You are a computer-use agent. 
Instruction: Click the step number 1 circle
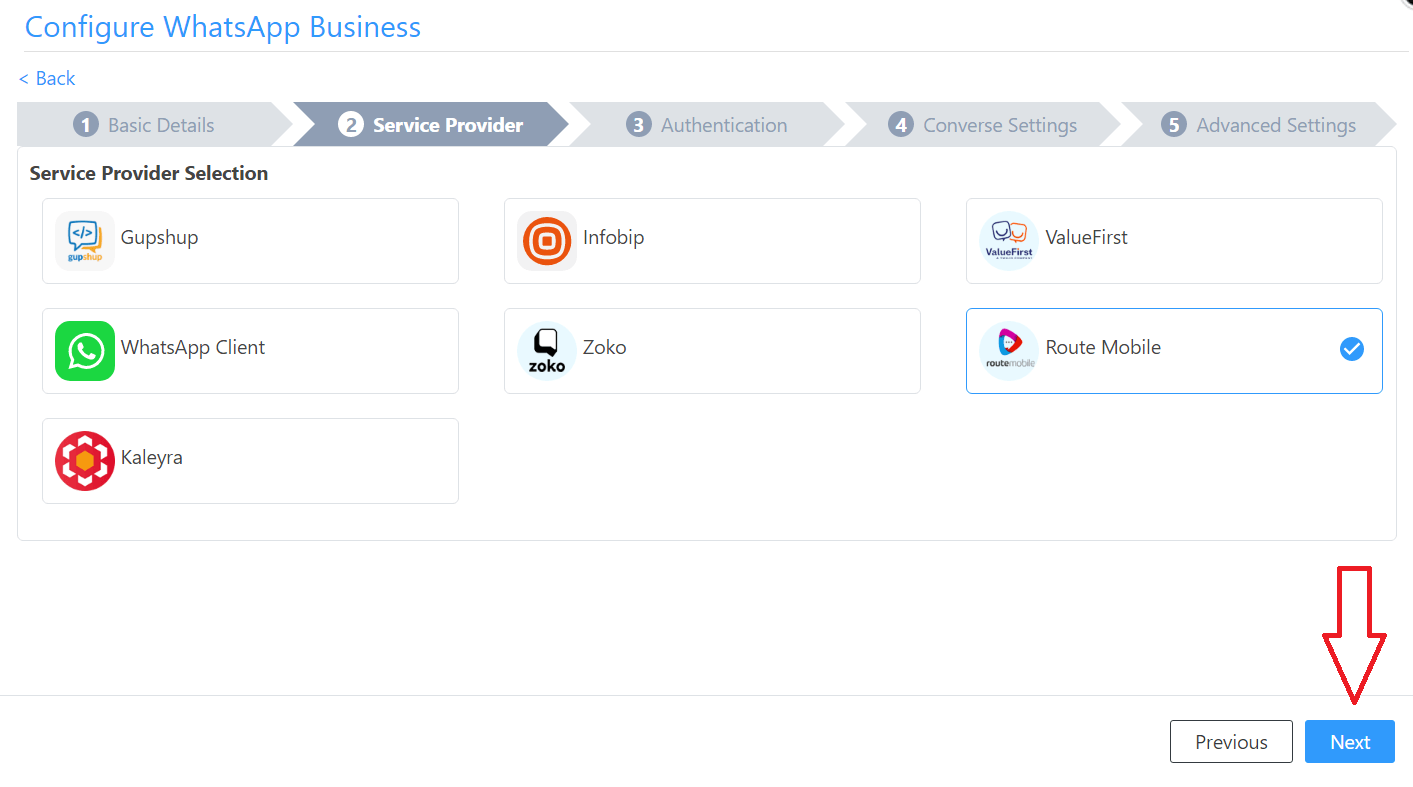[x=86, y=125]
